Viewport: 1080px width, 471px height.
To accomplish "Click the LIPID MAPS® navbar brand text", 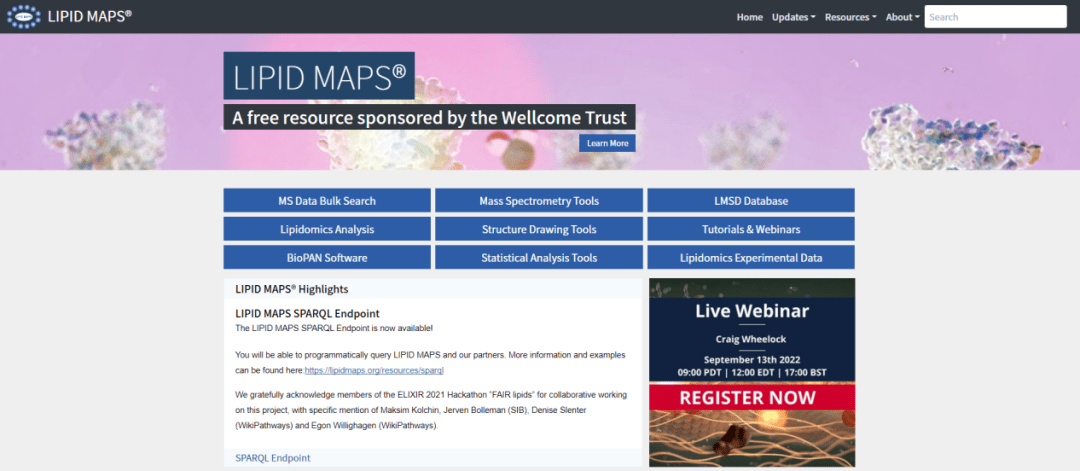I will (90, 17).
